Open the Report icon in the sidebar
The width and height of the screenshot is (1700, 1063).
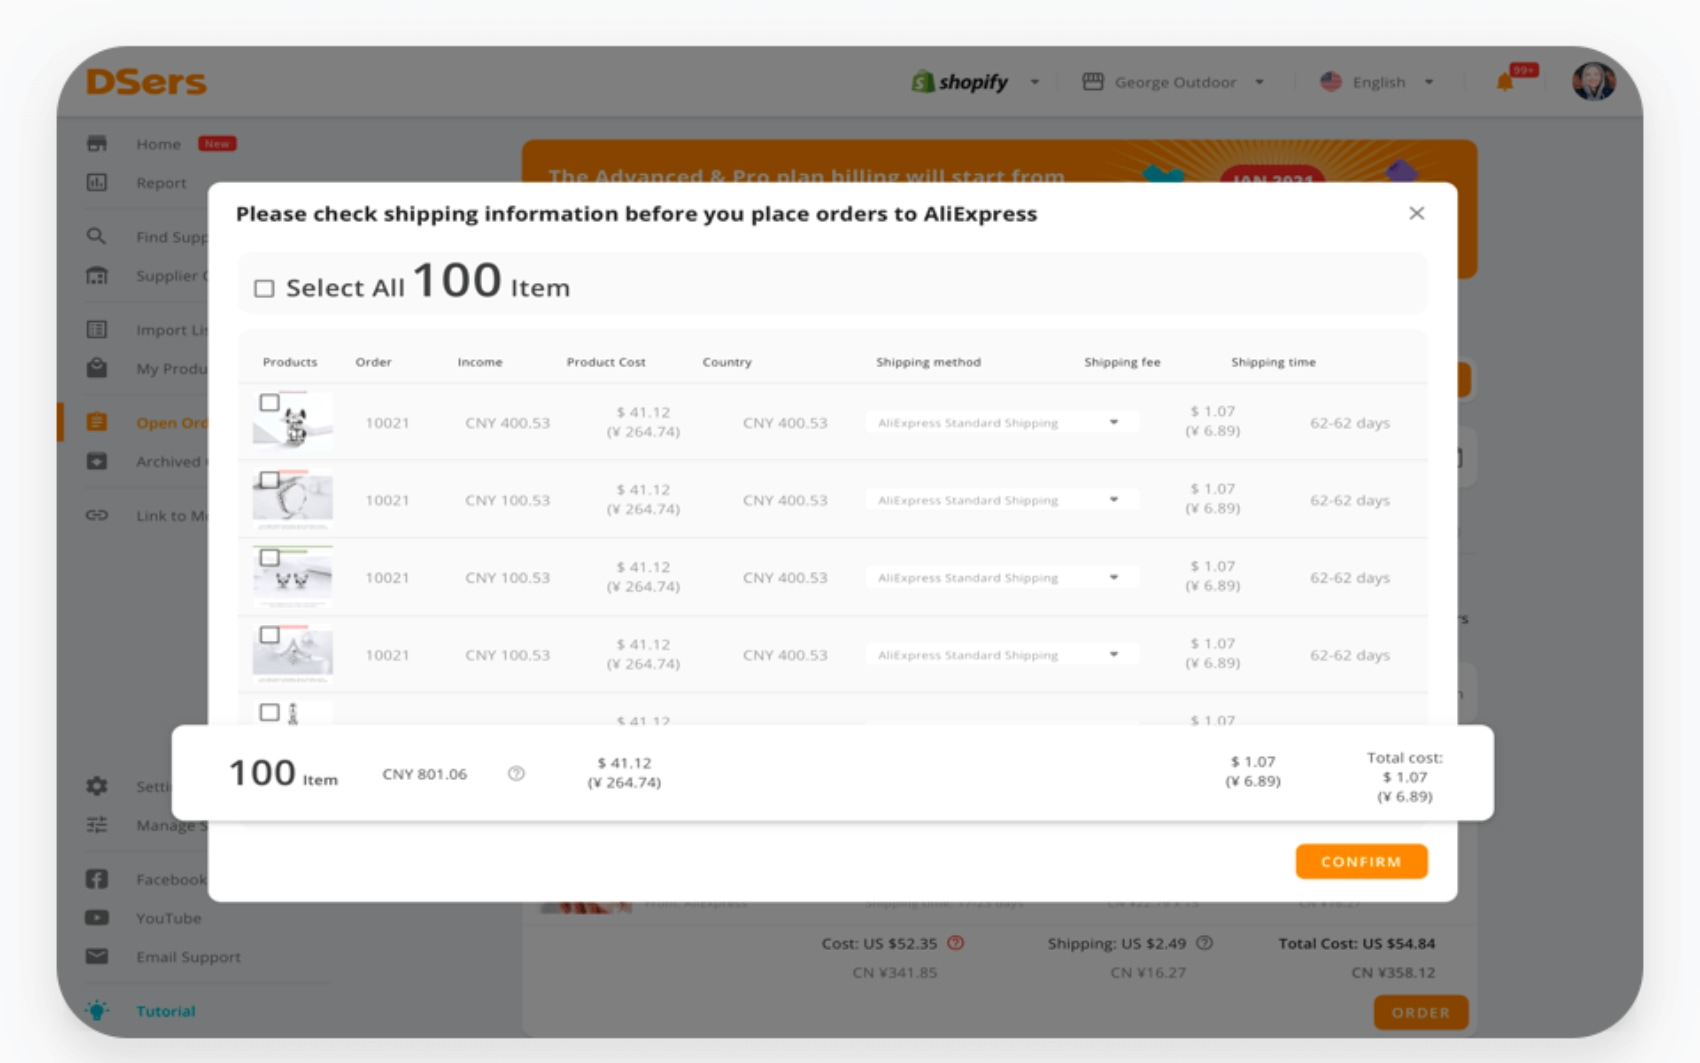point(97,183)
